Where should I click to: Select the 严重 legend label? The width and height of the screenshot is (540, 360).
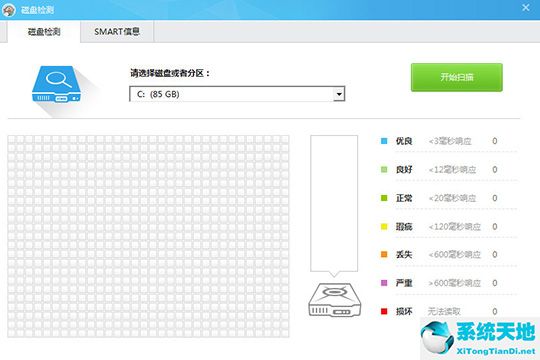coord(404,283)
